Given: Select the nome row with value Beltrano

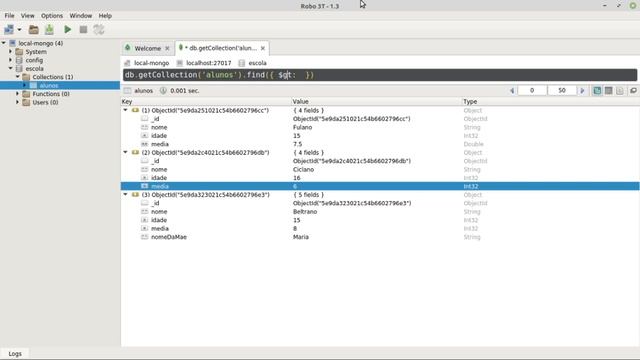Looking at the screenshot, I should (x=380, y=211).
